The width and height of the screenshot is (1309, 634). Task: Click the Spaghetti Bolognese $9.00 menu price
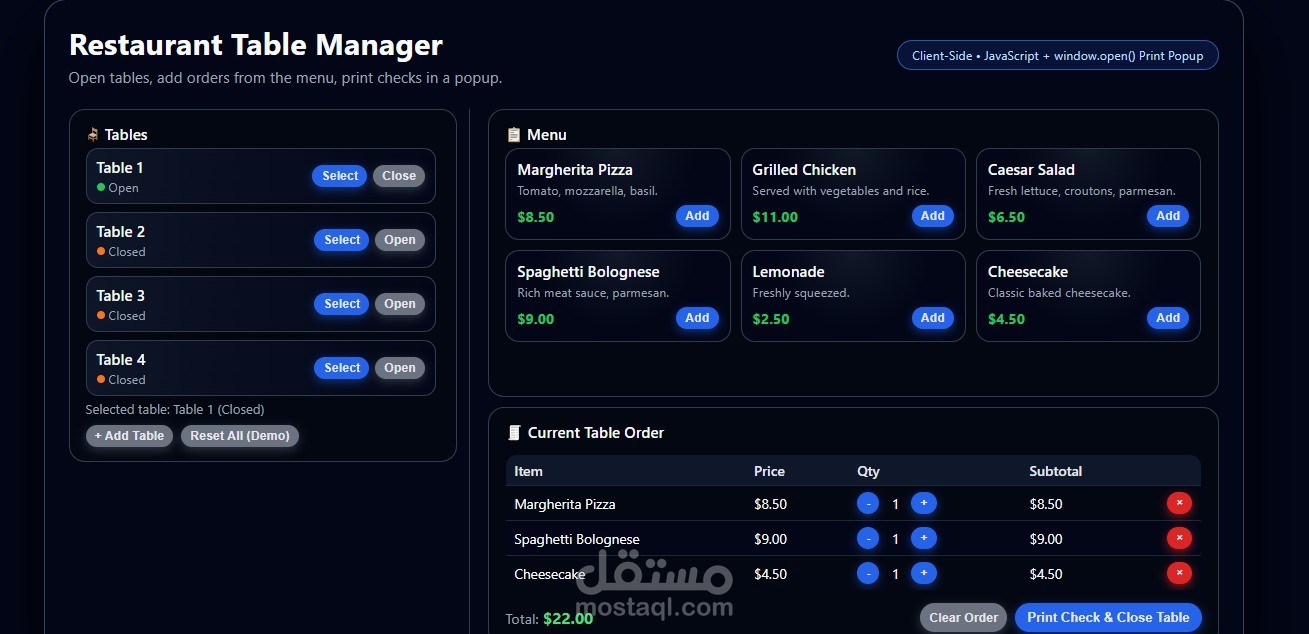(535, 319)
